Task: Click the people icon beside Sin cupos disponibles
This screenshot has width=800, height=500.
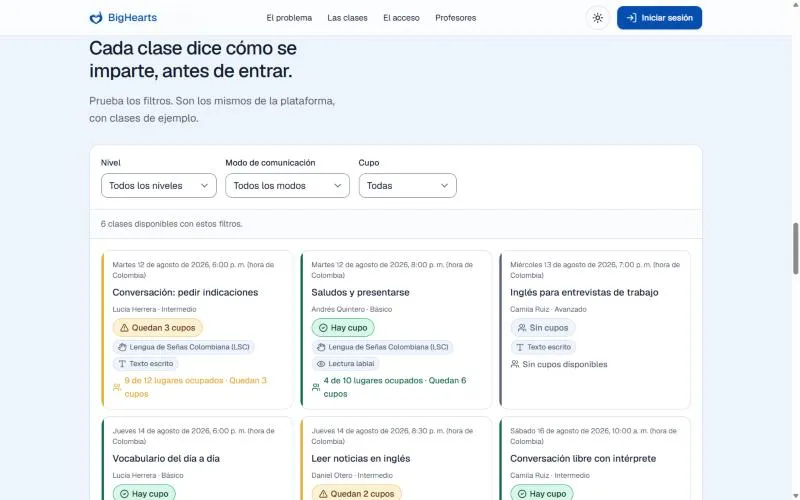Action: [x=515, y=364]
